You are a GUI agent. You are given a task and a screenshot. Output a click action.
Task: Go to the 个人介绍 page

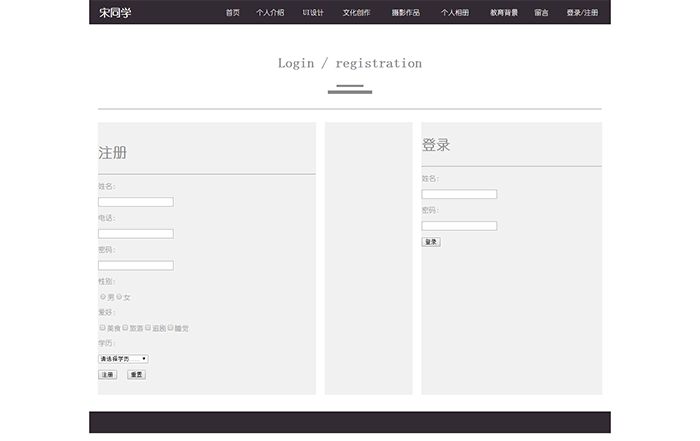point(270,13)
